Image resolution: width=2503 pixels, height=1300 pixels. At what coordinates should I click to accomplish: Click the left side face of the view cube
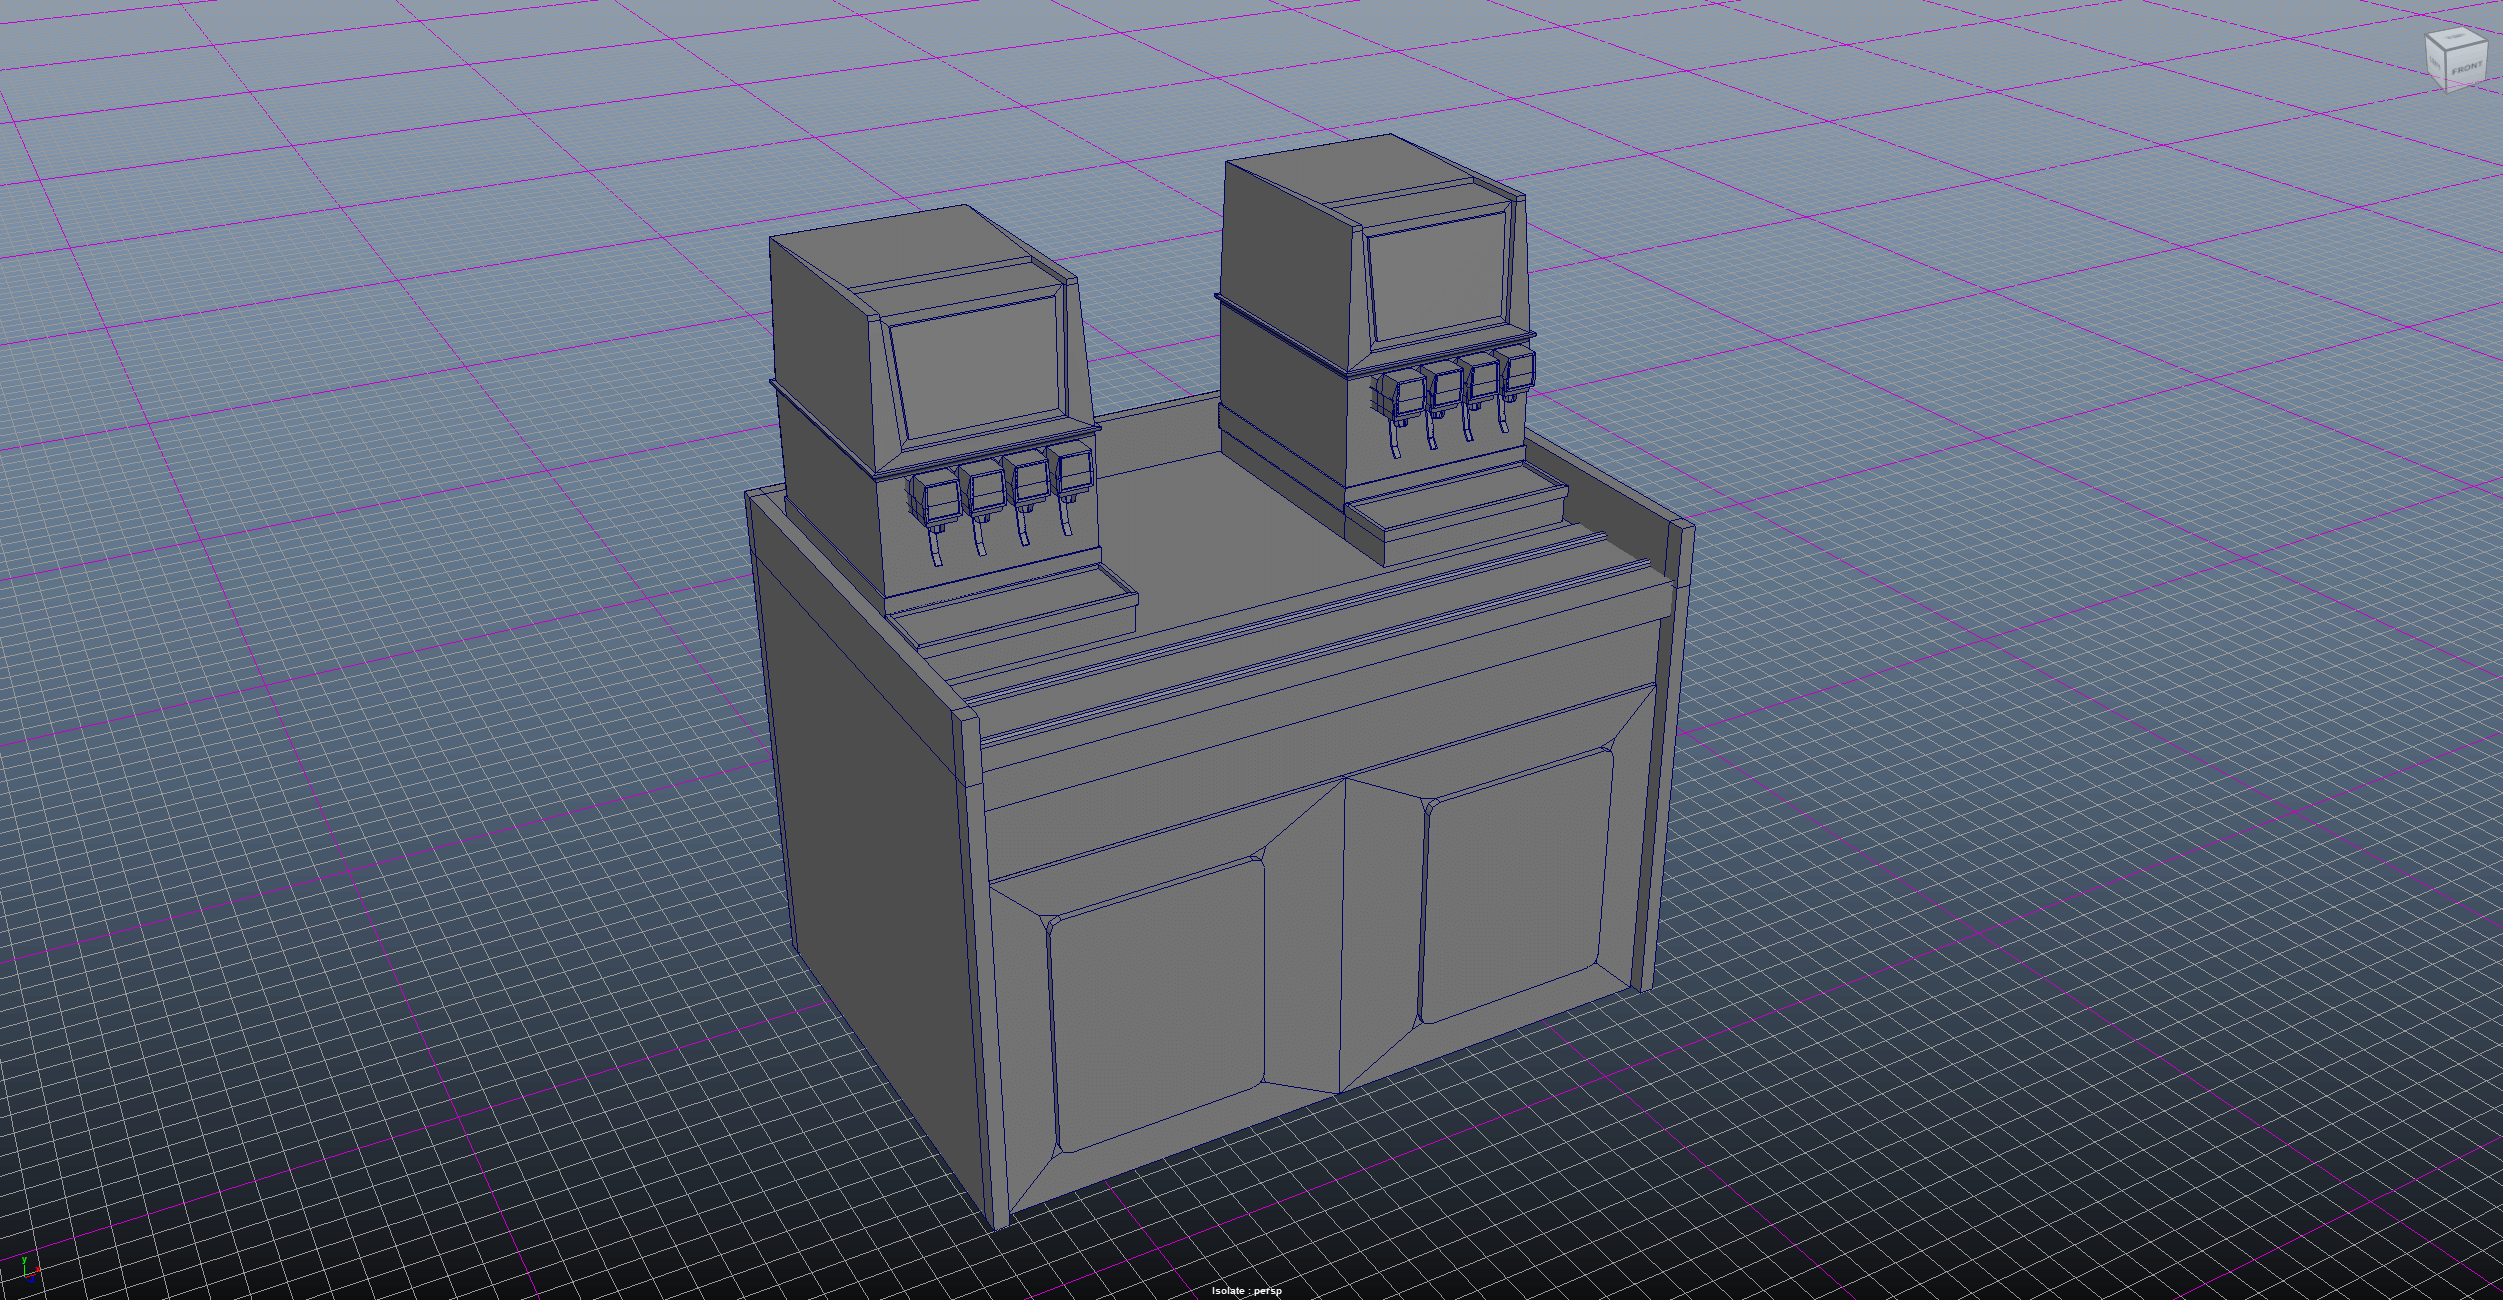pyautogui.click(x=2436, y=61)
